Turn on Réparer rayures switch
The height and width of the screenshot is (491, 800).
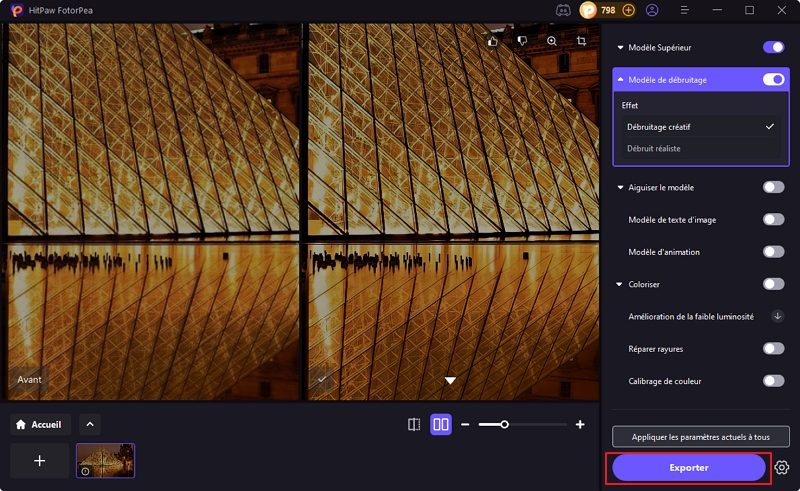773,348
